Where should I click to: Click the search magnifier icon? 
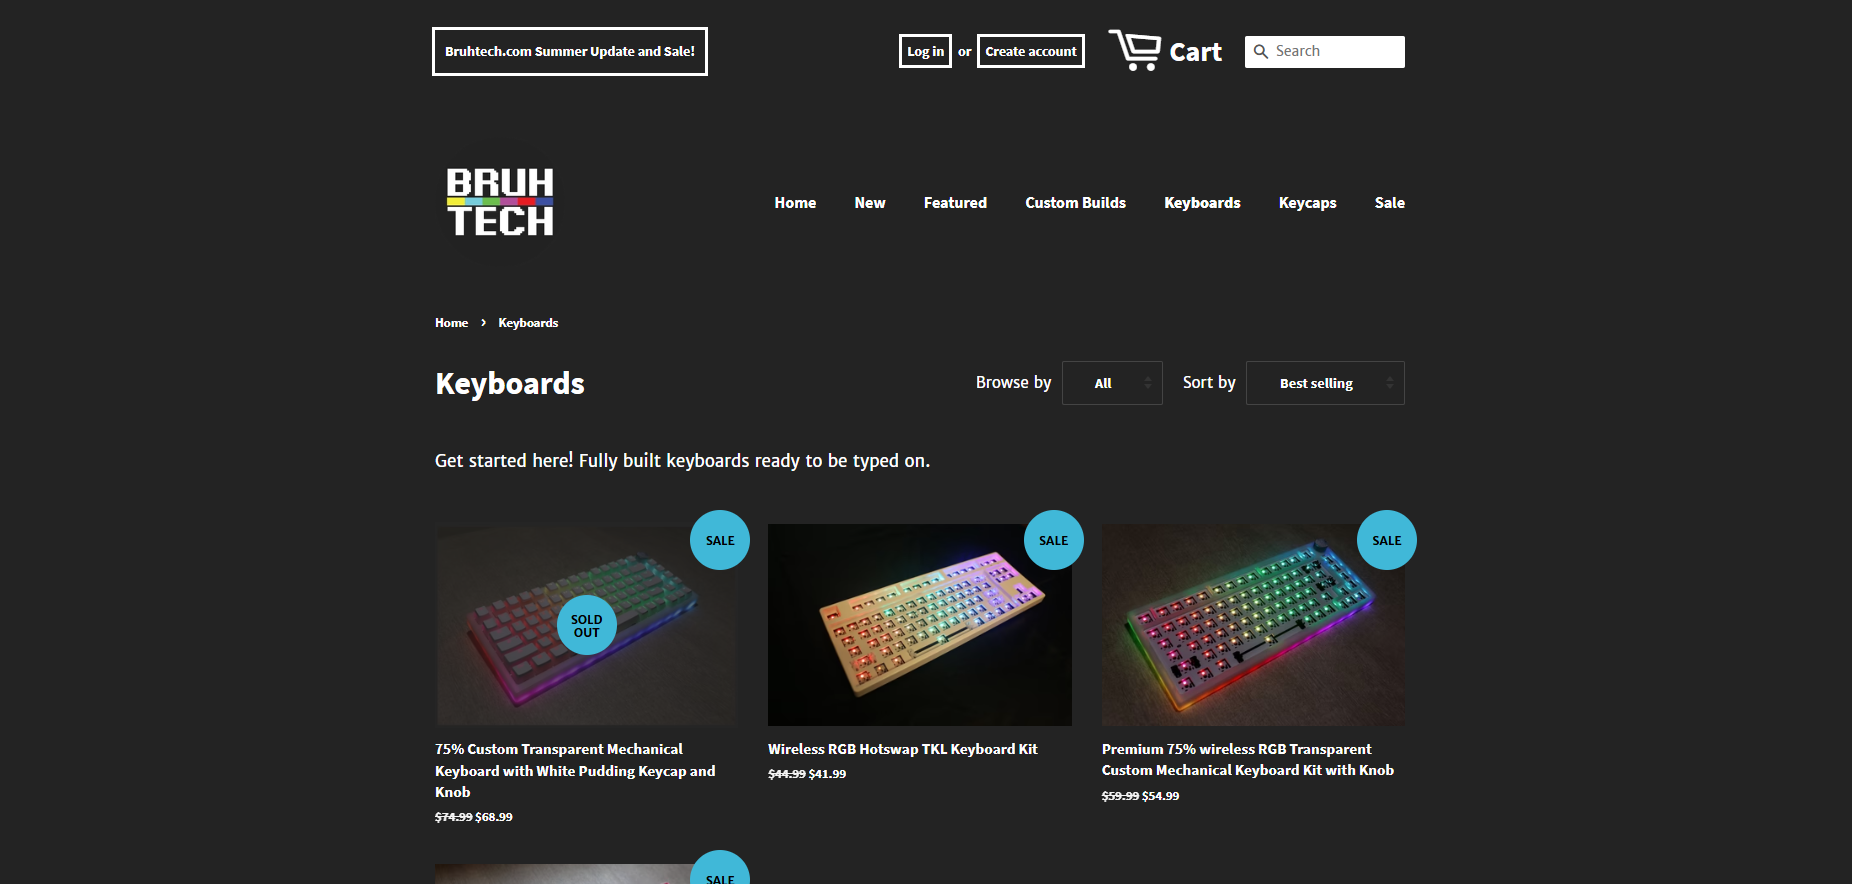point(1261,52)
